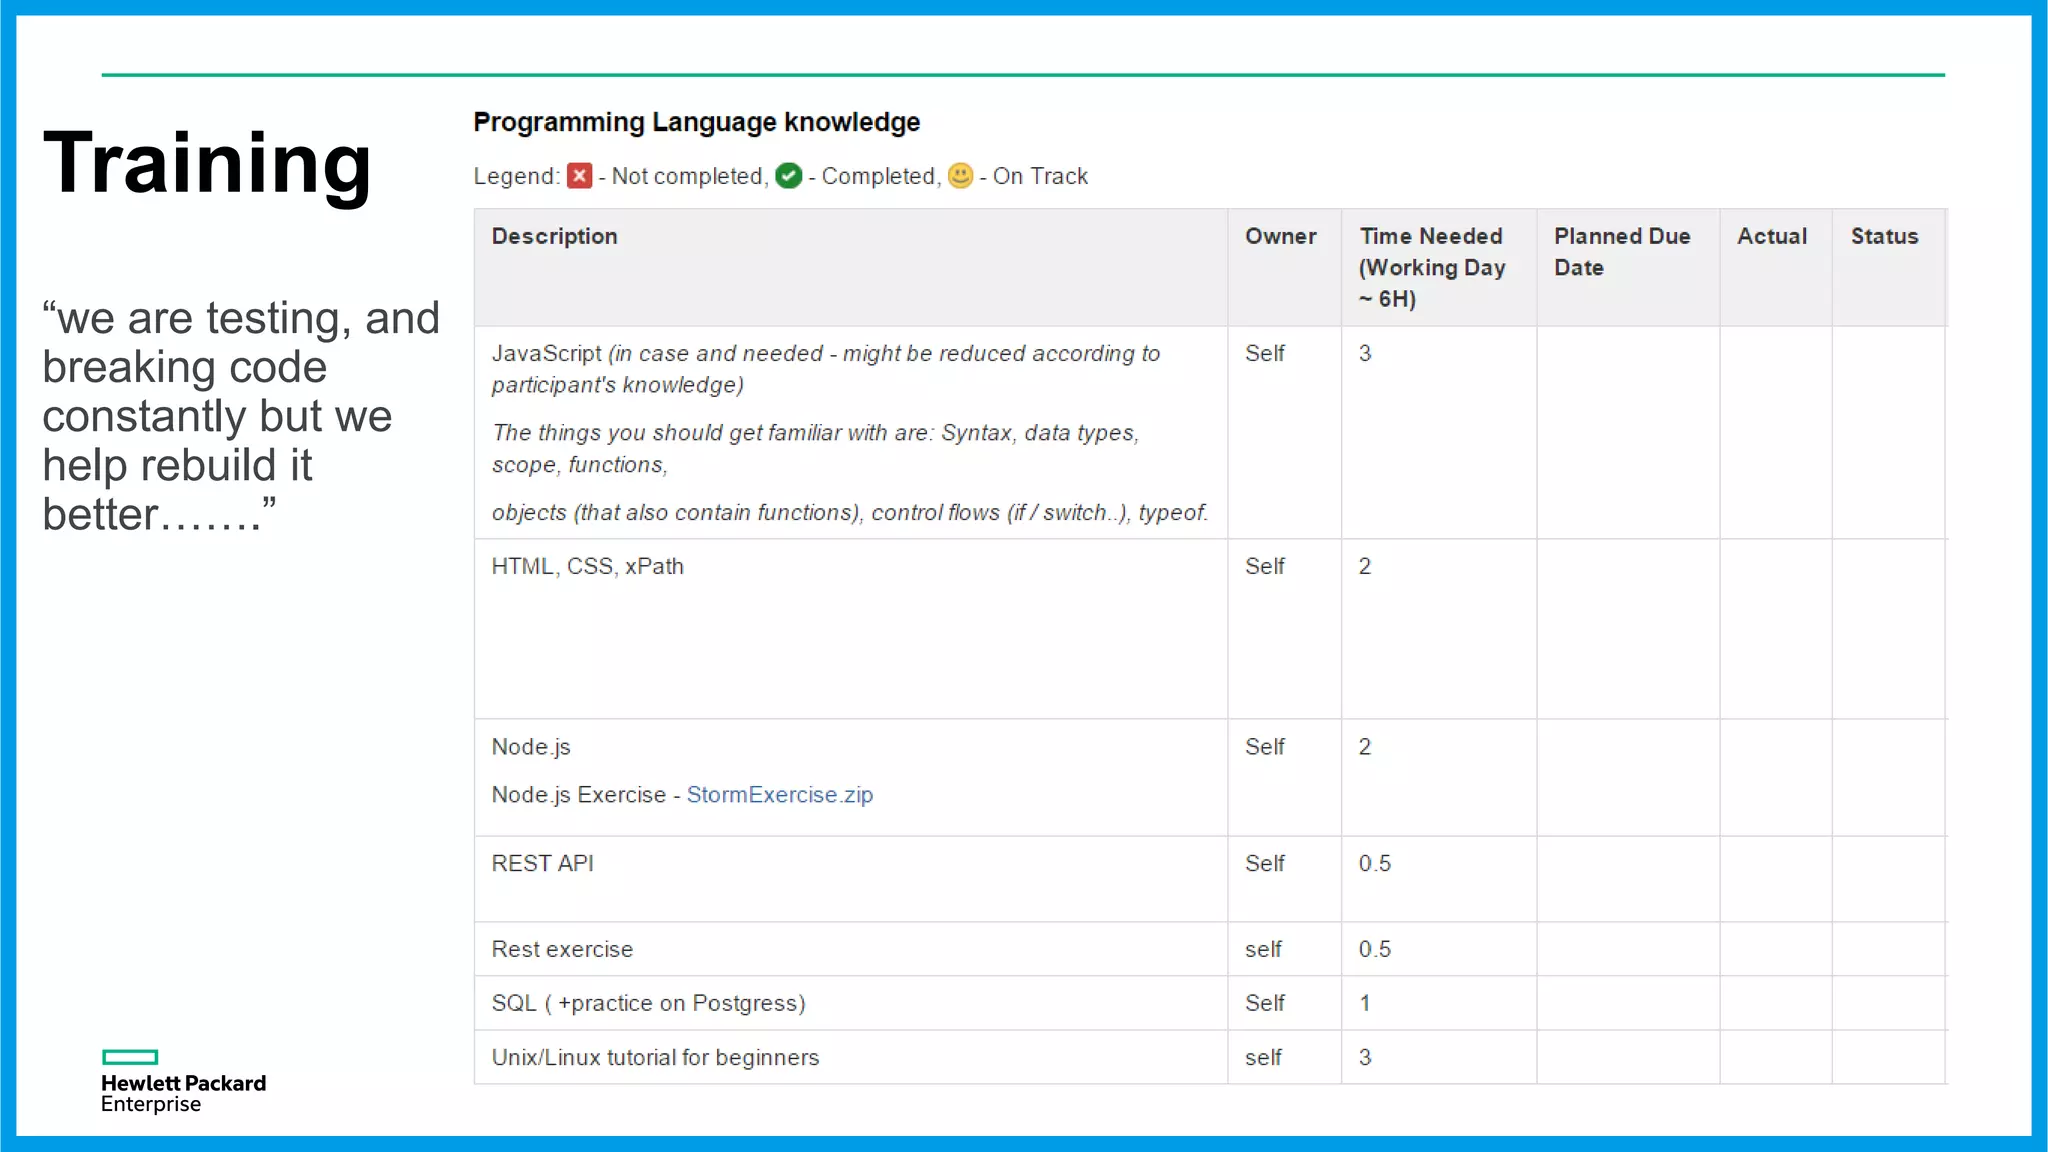Click the yellow On Track smiley icon
Screen dimensions: 2048x1152
pos(960,176)
